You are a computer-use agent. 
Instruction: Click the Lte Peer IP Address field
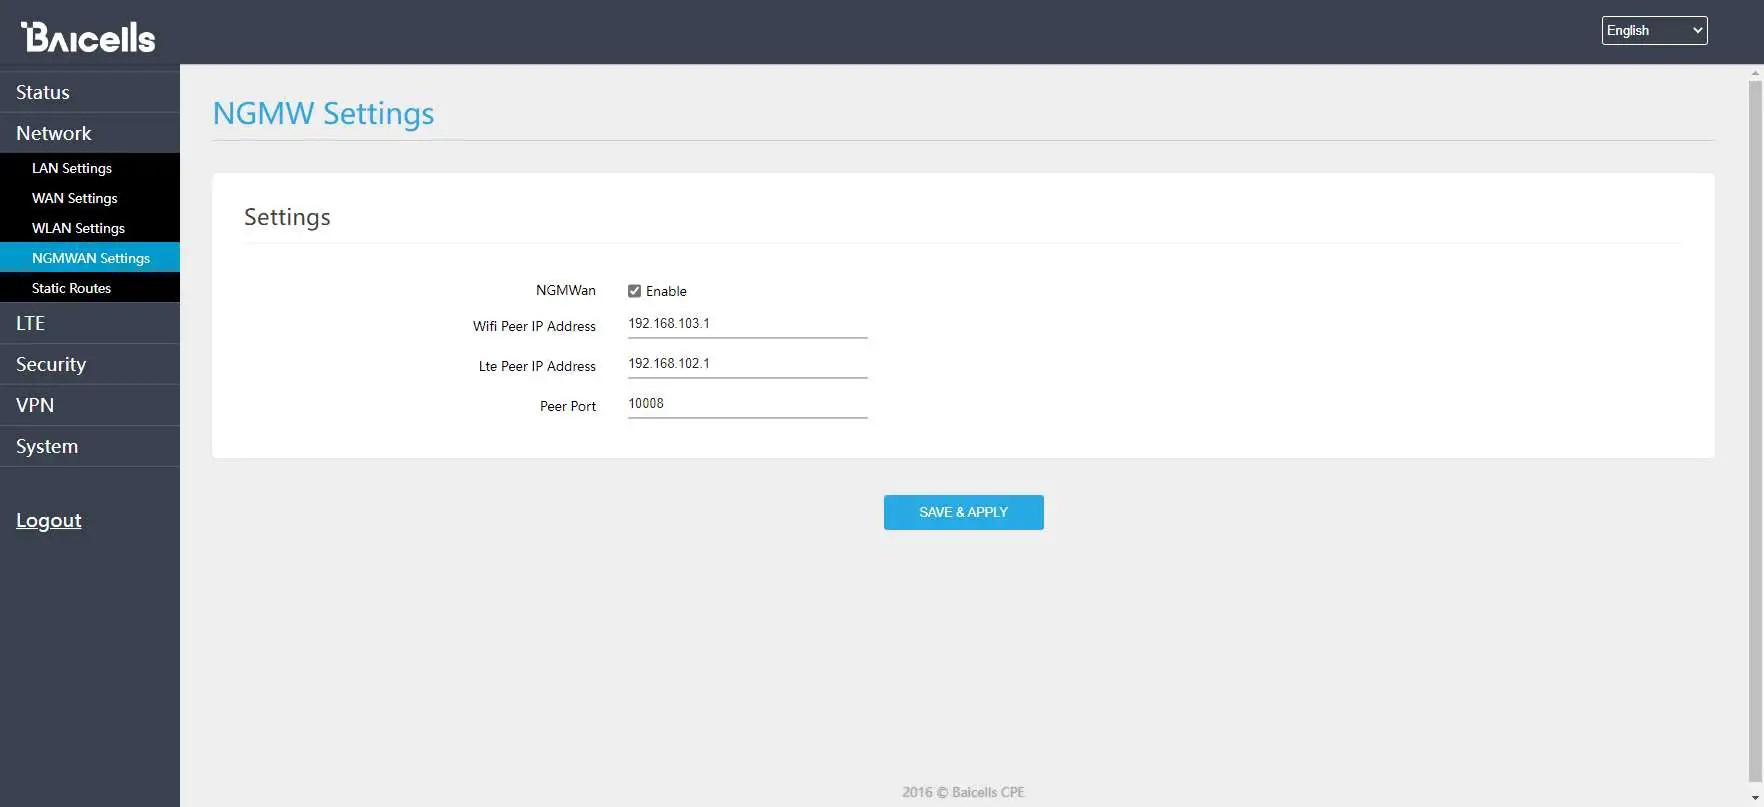(x=747, y=364)
